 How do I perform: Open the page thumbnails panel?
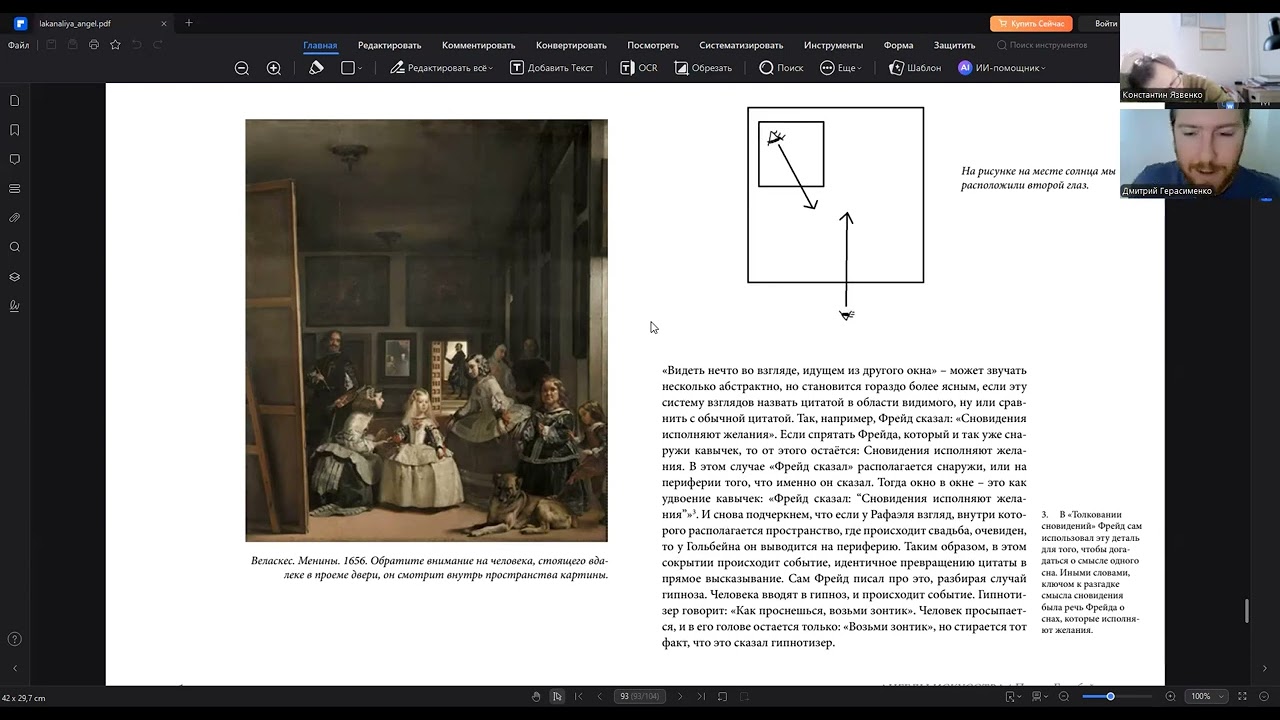[x=14, y=101]
